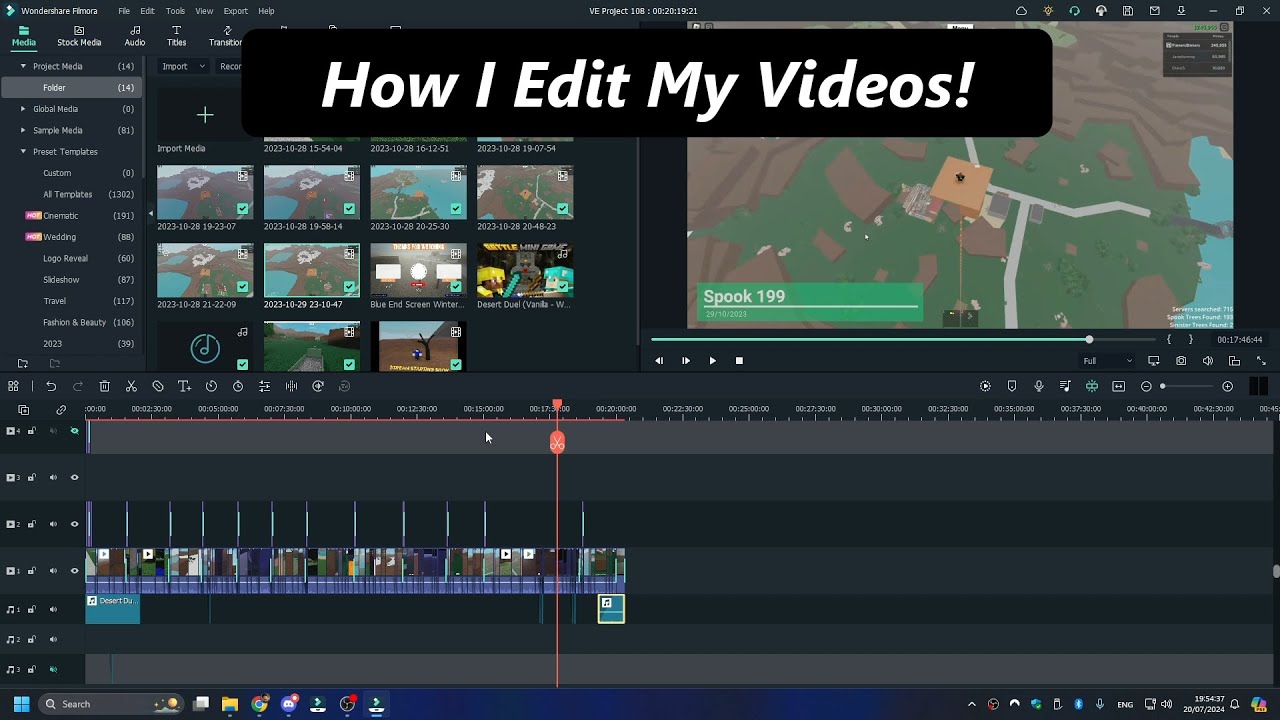Step back one frame in preview
The height and width of the screenshot is (720, 1280).
coord(659,361)
